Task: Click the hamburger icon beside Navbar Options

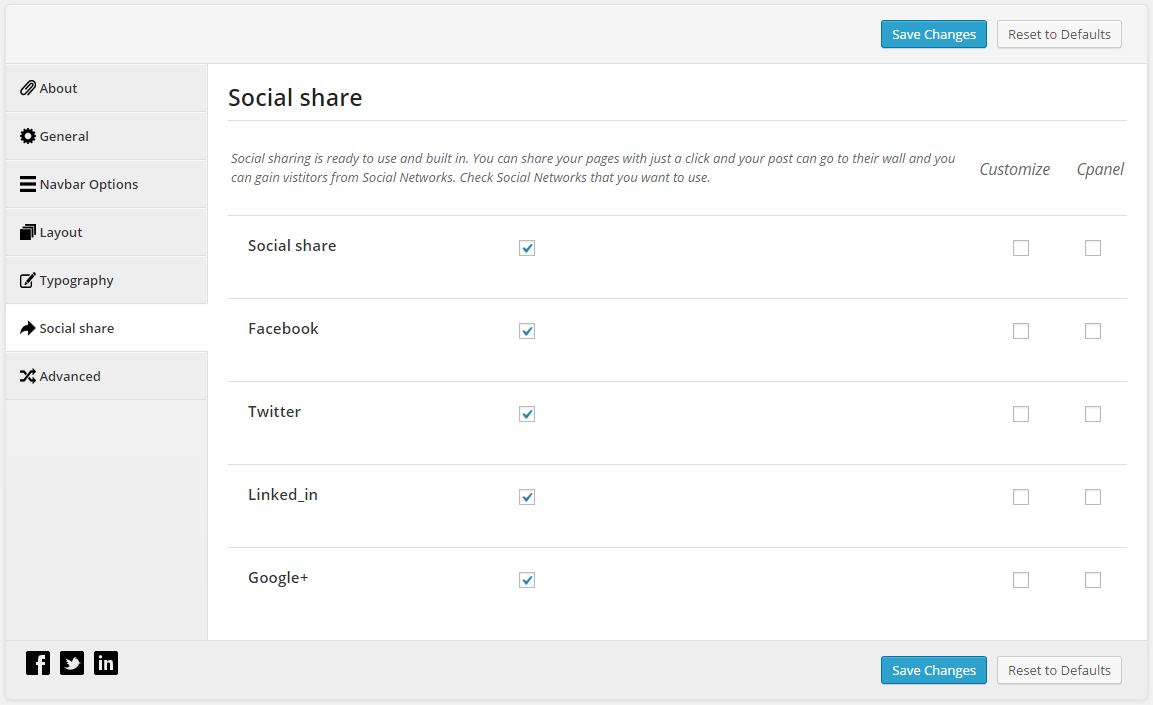Action: pos(28,184)
